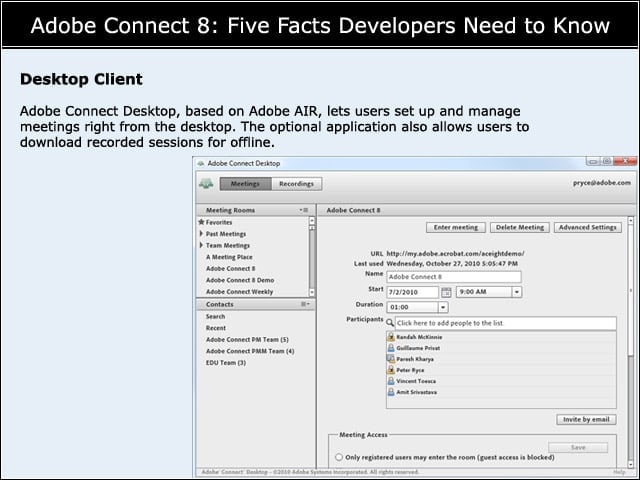Click Randah McKinnie's participant avatar icon
This screenshot has height=480, width=640.
pos(391,337)
